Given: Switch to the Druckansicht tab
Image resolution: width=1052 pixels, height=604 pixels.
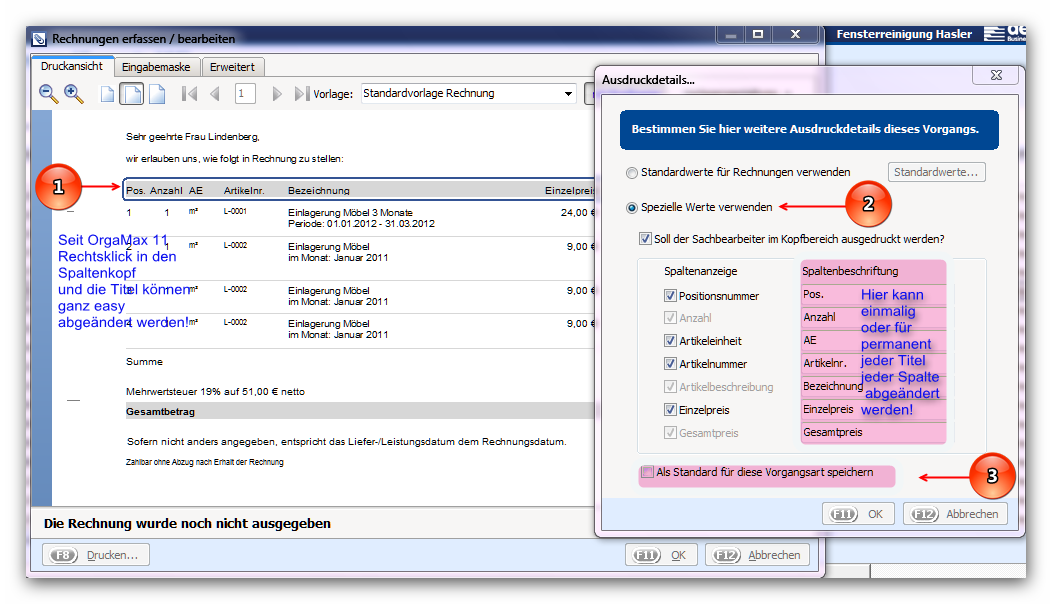Looking at the screenshot, I should pos(72,66).
